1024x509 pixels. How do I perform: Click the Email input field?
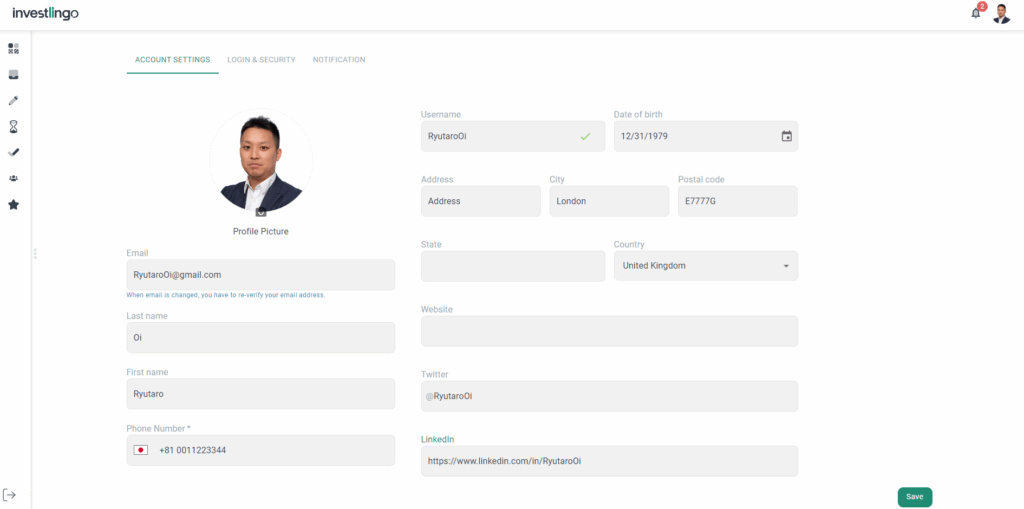261,274
